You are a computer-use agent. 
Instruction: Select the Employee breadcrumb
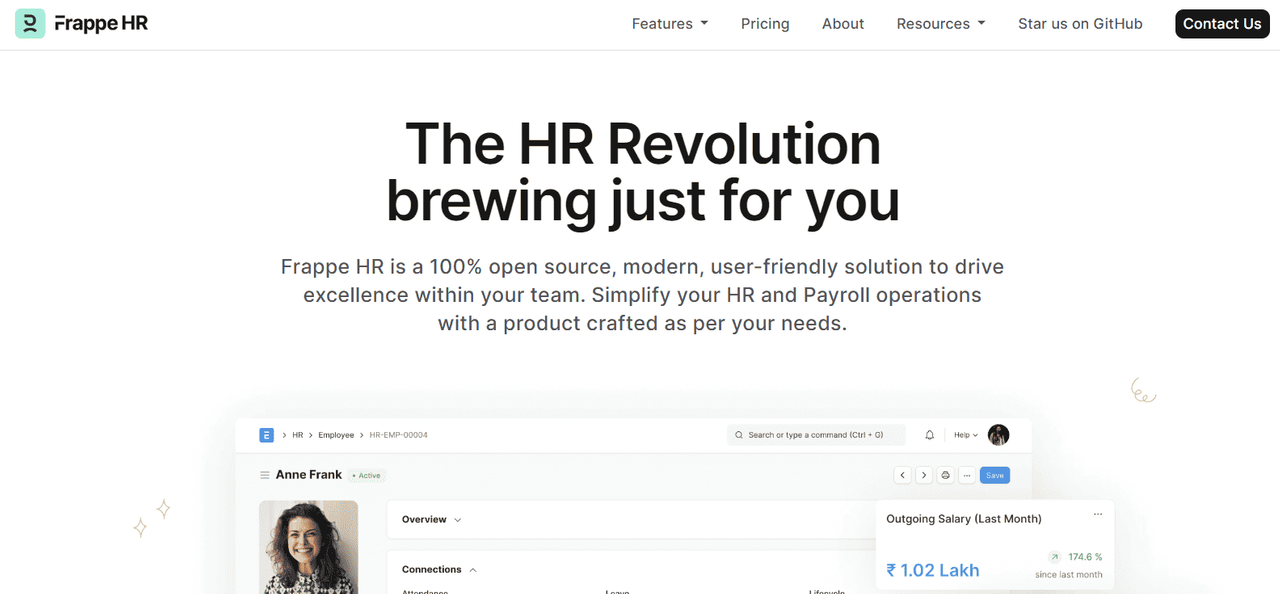[x=336, y=435]
